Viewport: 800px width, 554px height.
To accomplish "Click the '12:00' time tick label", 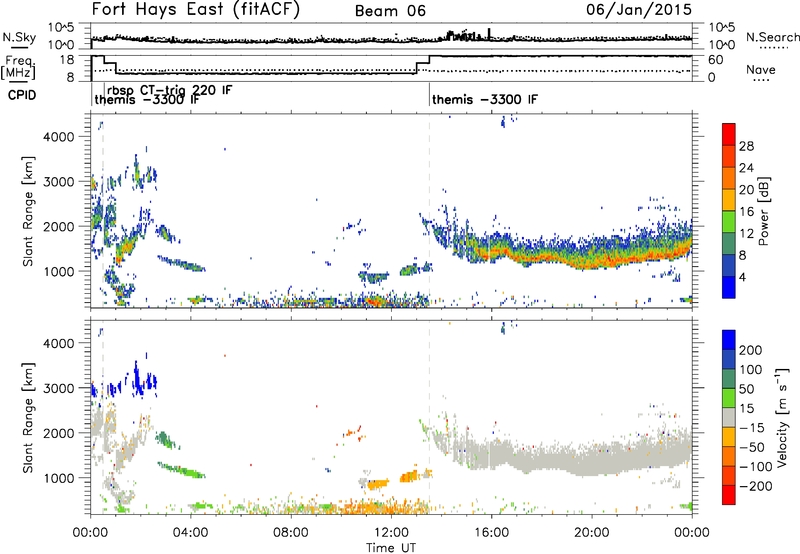I will coord(391,533).
